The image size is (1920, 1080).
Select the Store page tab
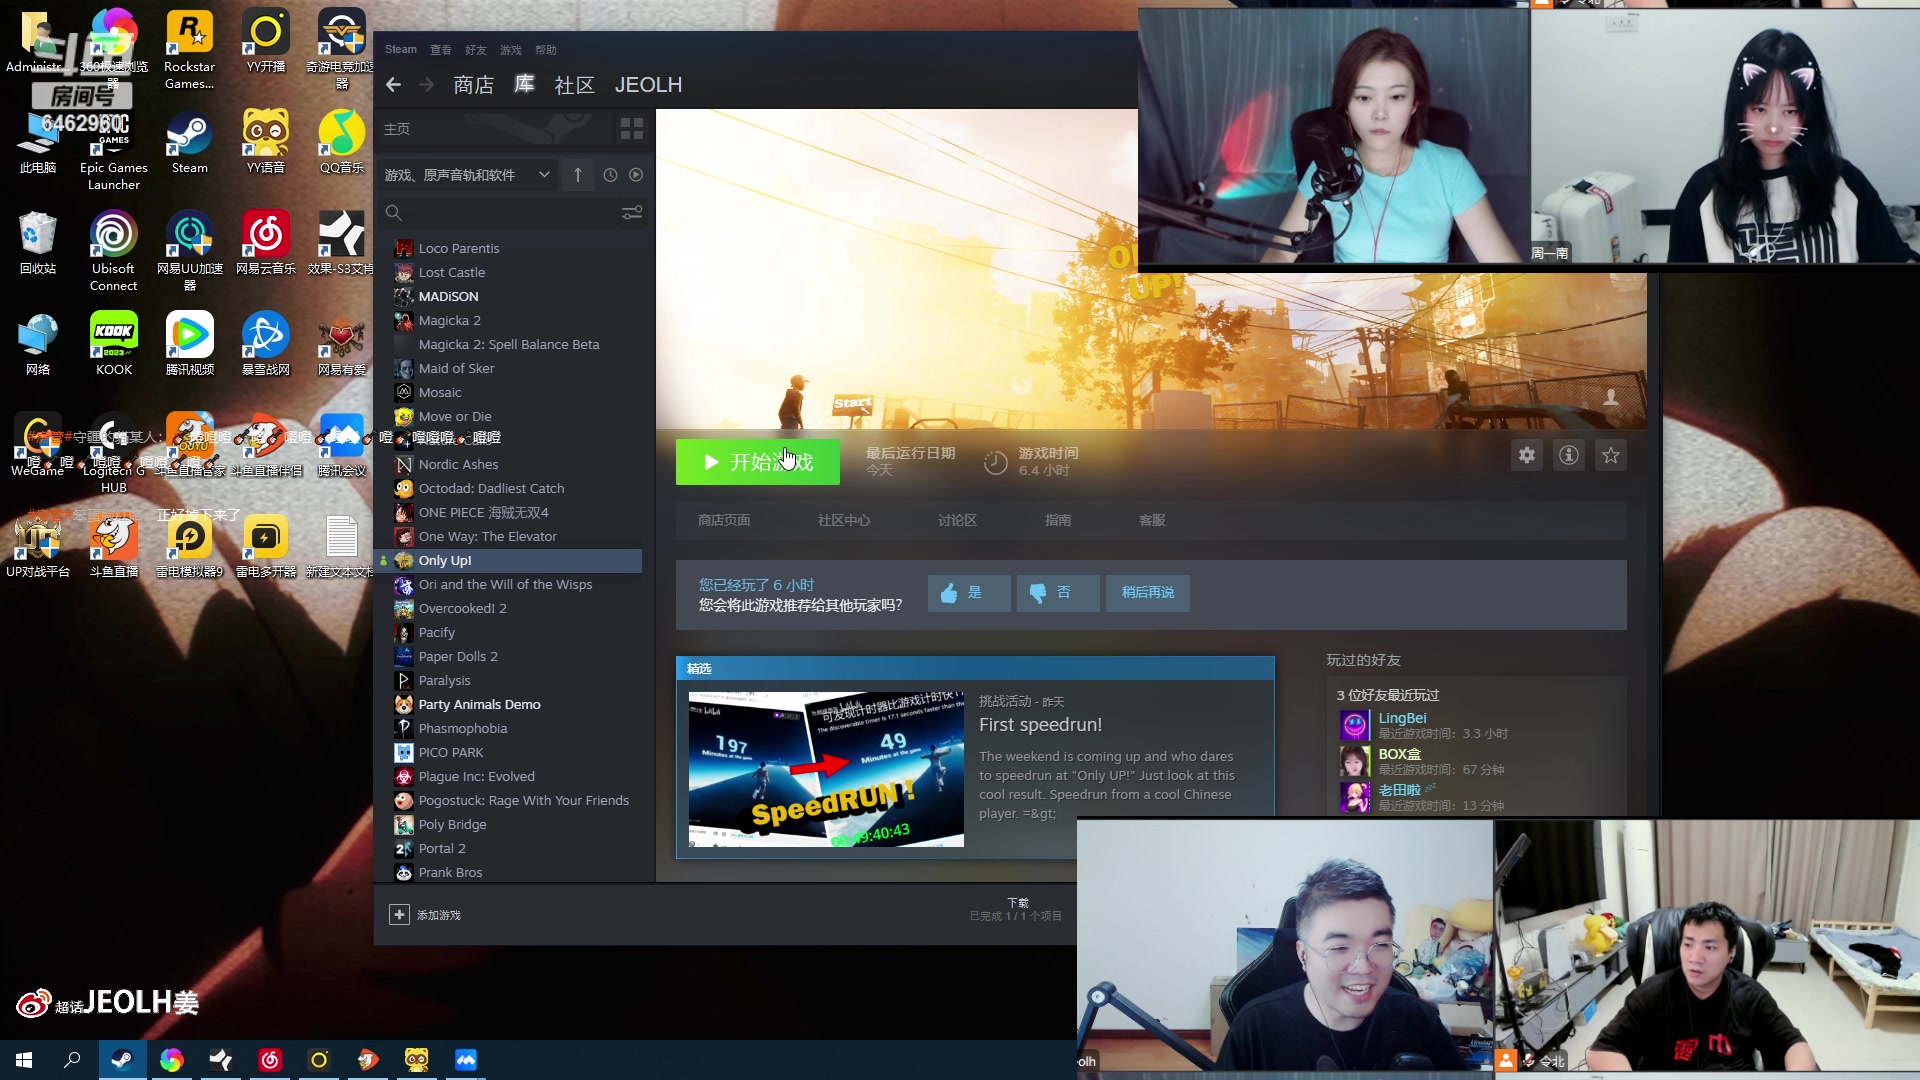723,521
